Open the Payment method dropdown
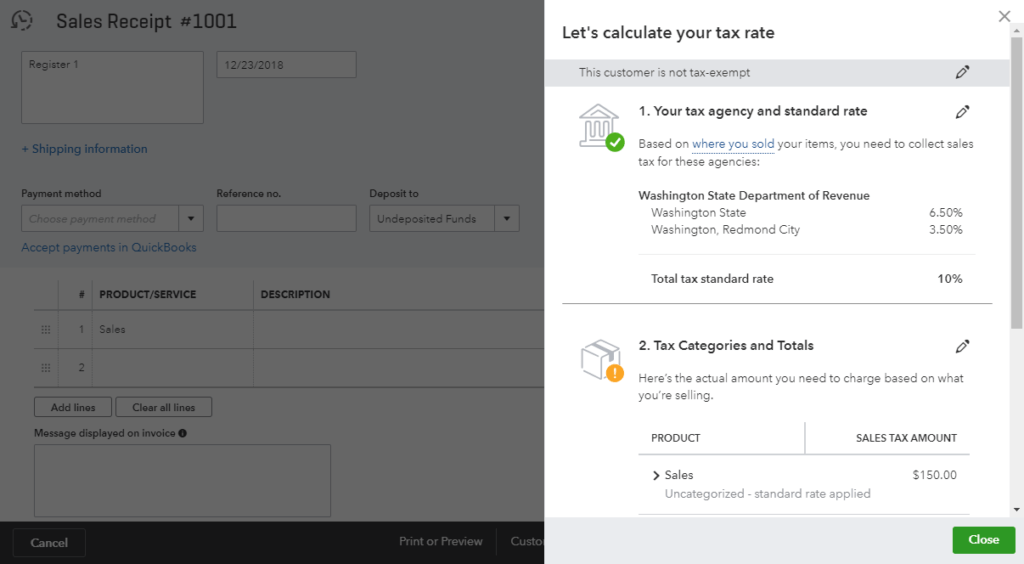Screen dimensions: 1024x564 191,219
